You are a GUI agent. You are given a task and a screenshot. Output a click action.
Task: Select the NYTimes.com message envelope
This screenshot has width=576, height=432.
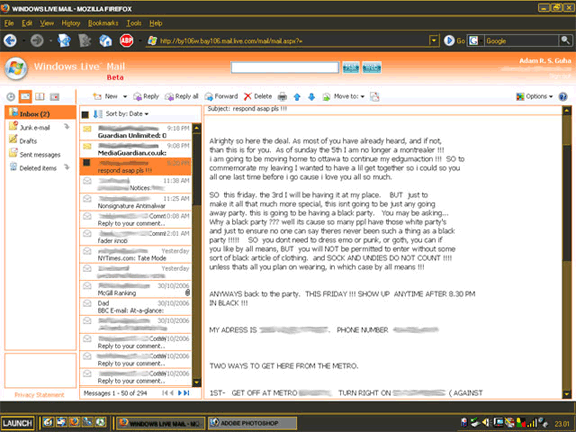click(x=87, y=251)
